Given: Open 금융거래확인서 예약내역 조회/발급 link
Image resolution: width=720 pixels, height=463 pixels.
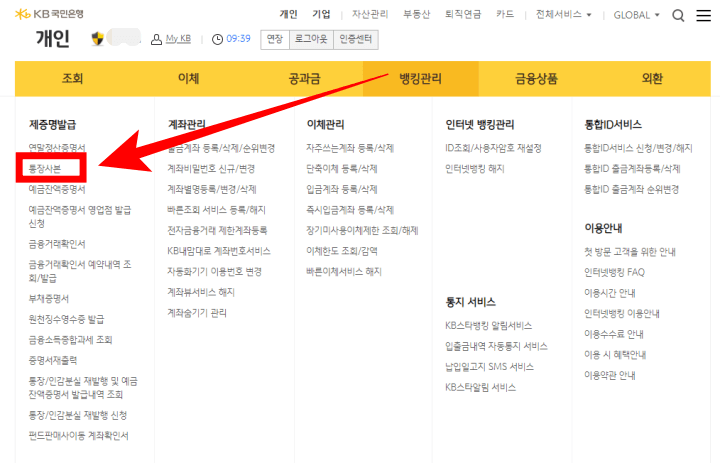Looking at the screenshot, I should click(80, 271).
